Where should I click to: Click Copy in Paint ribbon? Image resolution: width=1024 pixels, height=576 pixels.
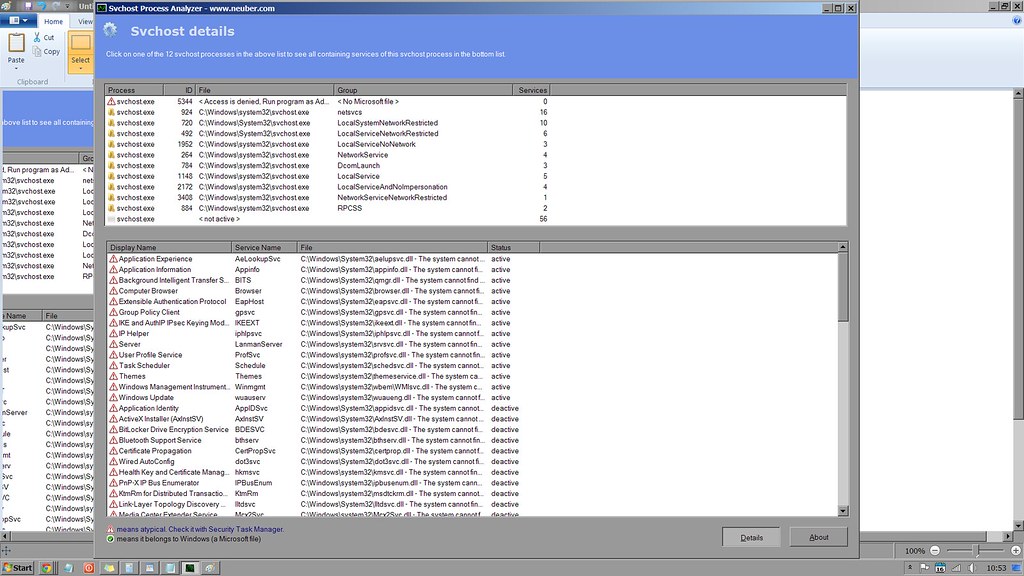pos(46,52)
